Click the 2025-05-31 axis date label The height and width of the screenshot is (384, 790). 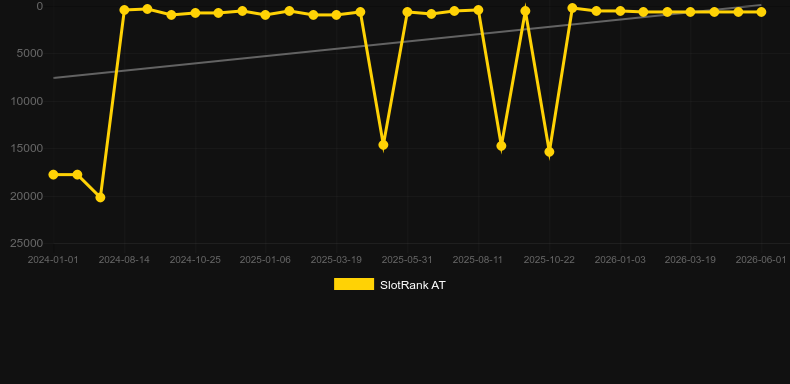tap(407, 260)
